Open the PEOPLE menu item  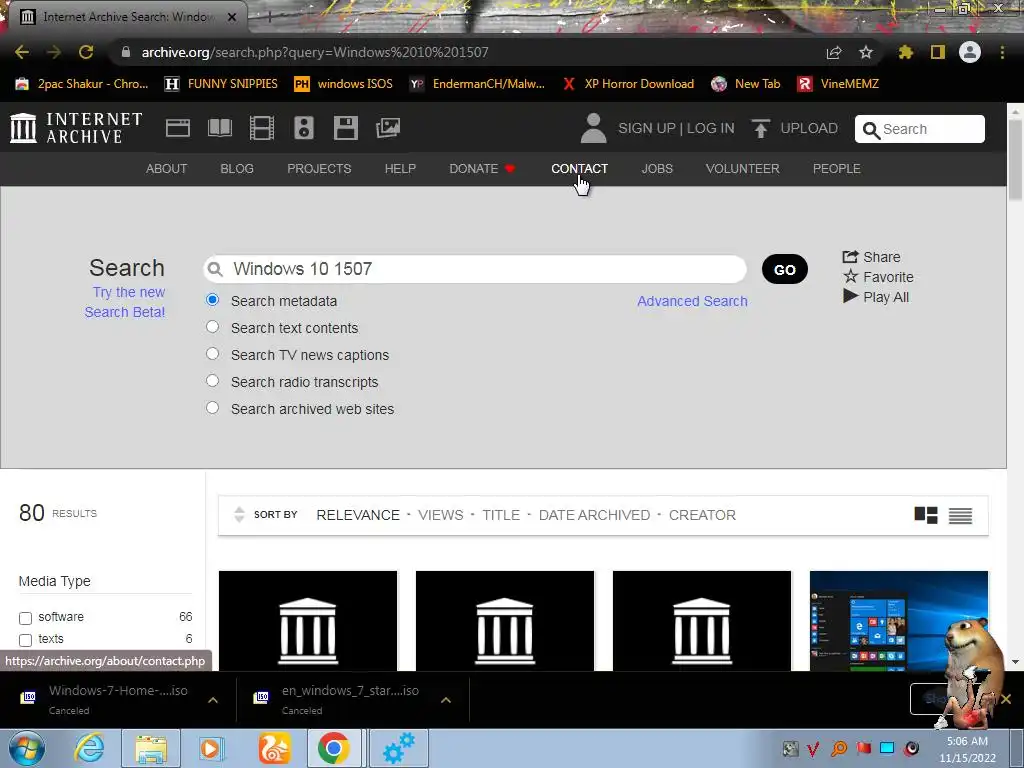[837, 168]
